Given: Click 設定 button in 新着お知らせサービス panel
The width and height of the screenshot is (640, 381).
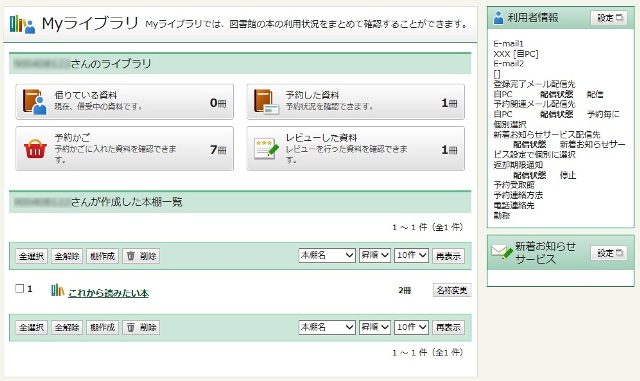Looking at the screenshot, I should coord(609,253).
